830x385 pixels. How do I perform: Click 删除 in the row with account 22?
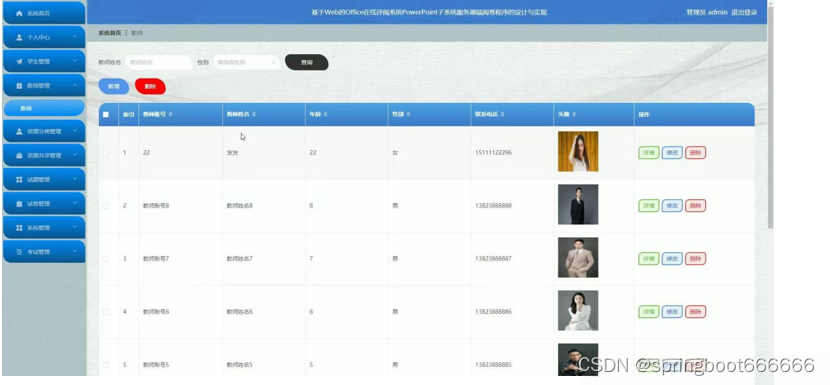tap(696, 153)
